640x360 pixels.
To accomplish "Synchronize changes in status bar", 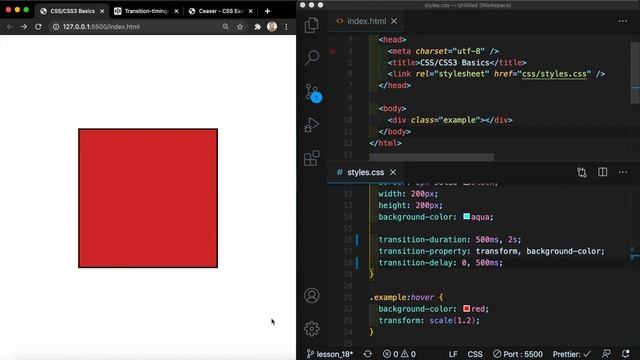I will tap(368, 354).
